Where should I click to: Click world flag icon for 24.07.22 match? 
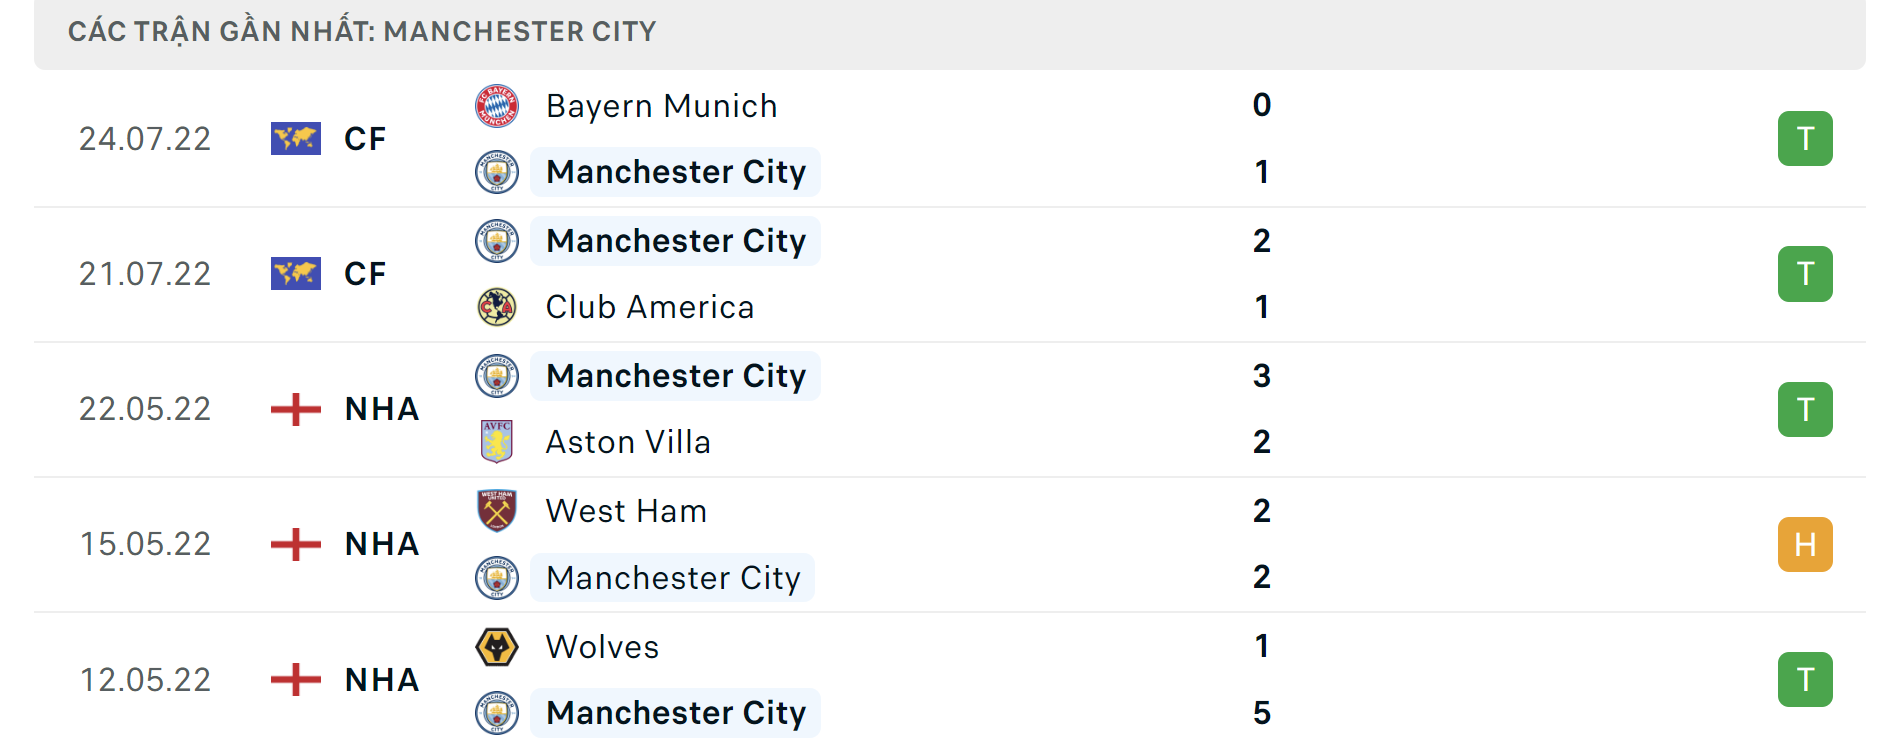[295, 139]
